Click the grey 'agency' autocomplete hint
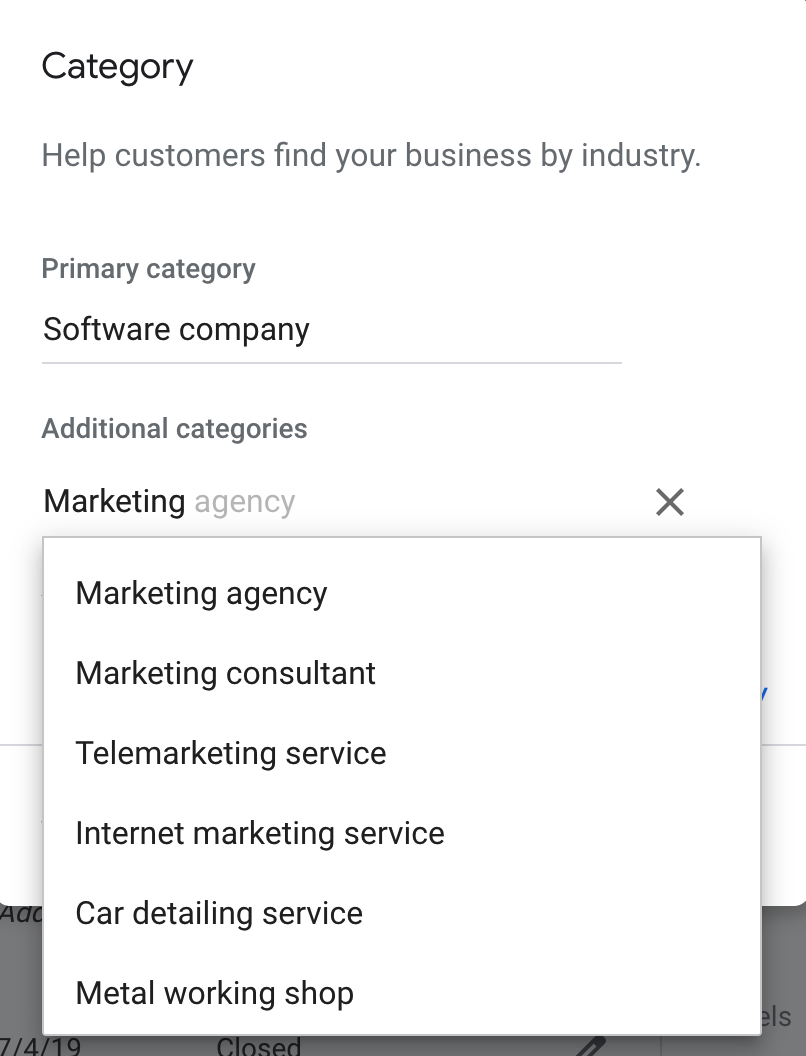The height and width of the screenshot is (1056, 806). coord(245,501)
